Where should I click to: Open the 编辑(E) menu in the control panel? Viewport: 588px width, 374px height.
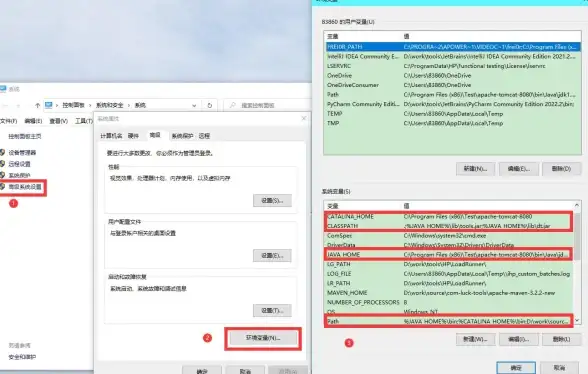tap(33, 121)
